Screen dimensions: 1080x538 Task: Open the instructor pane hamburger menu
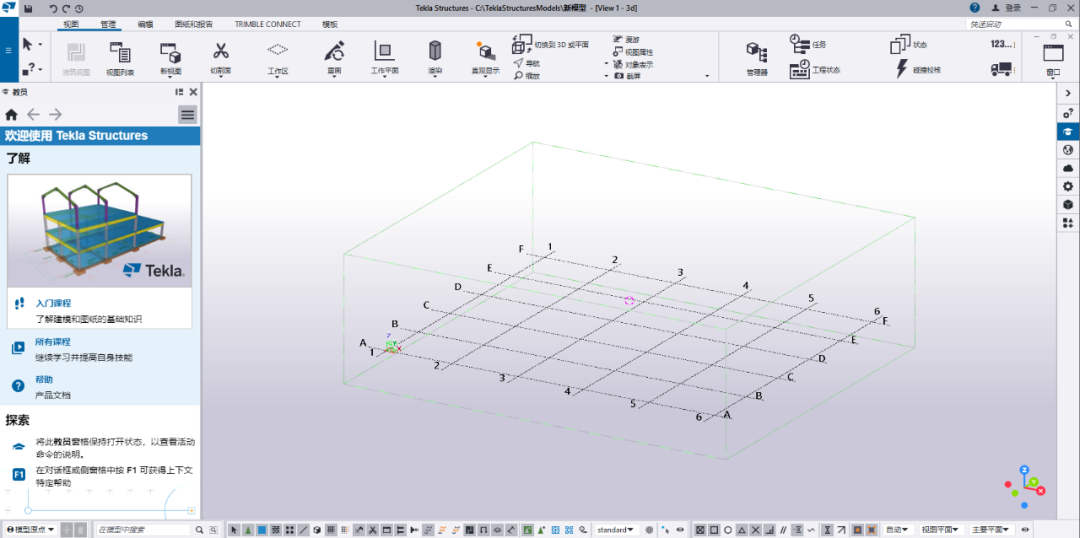coord(187,114)
